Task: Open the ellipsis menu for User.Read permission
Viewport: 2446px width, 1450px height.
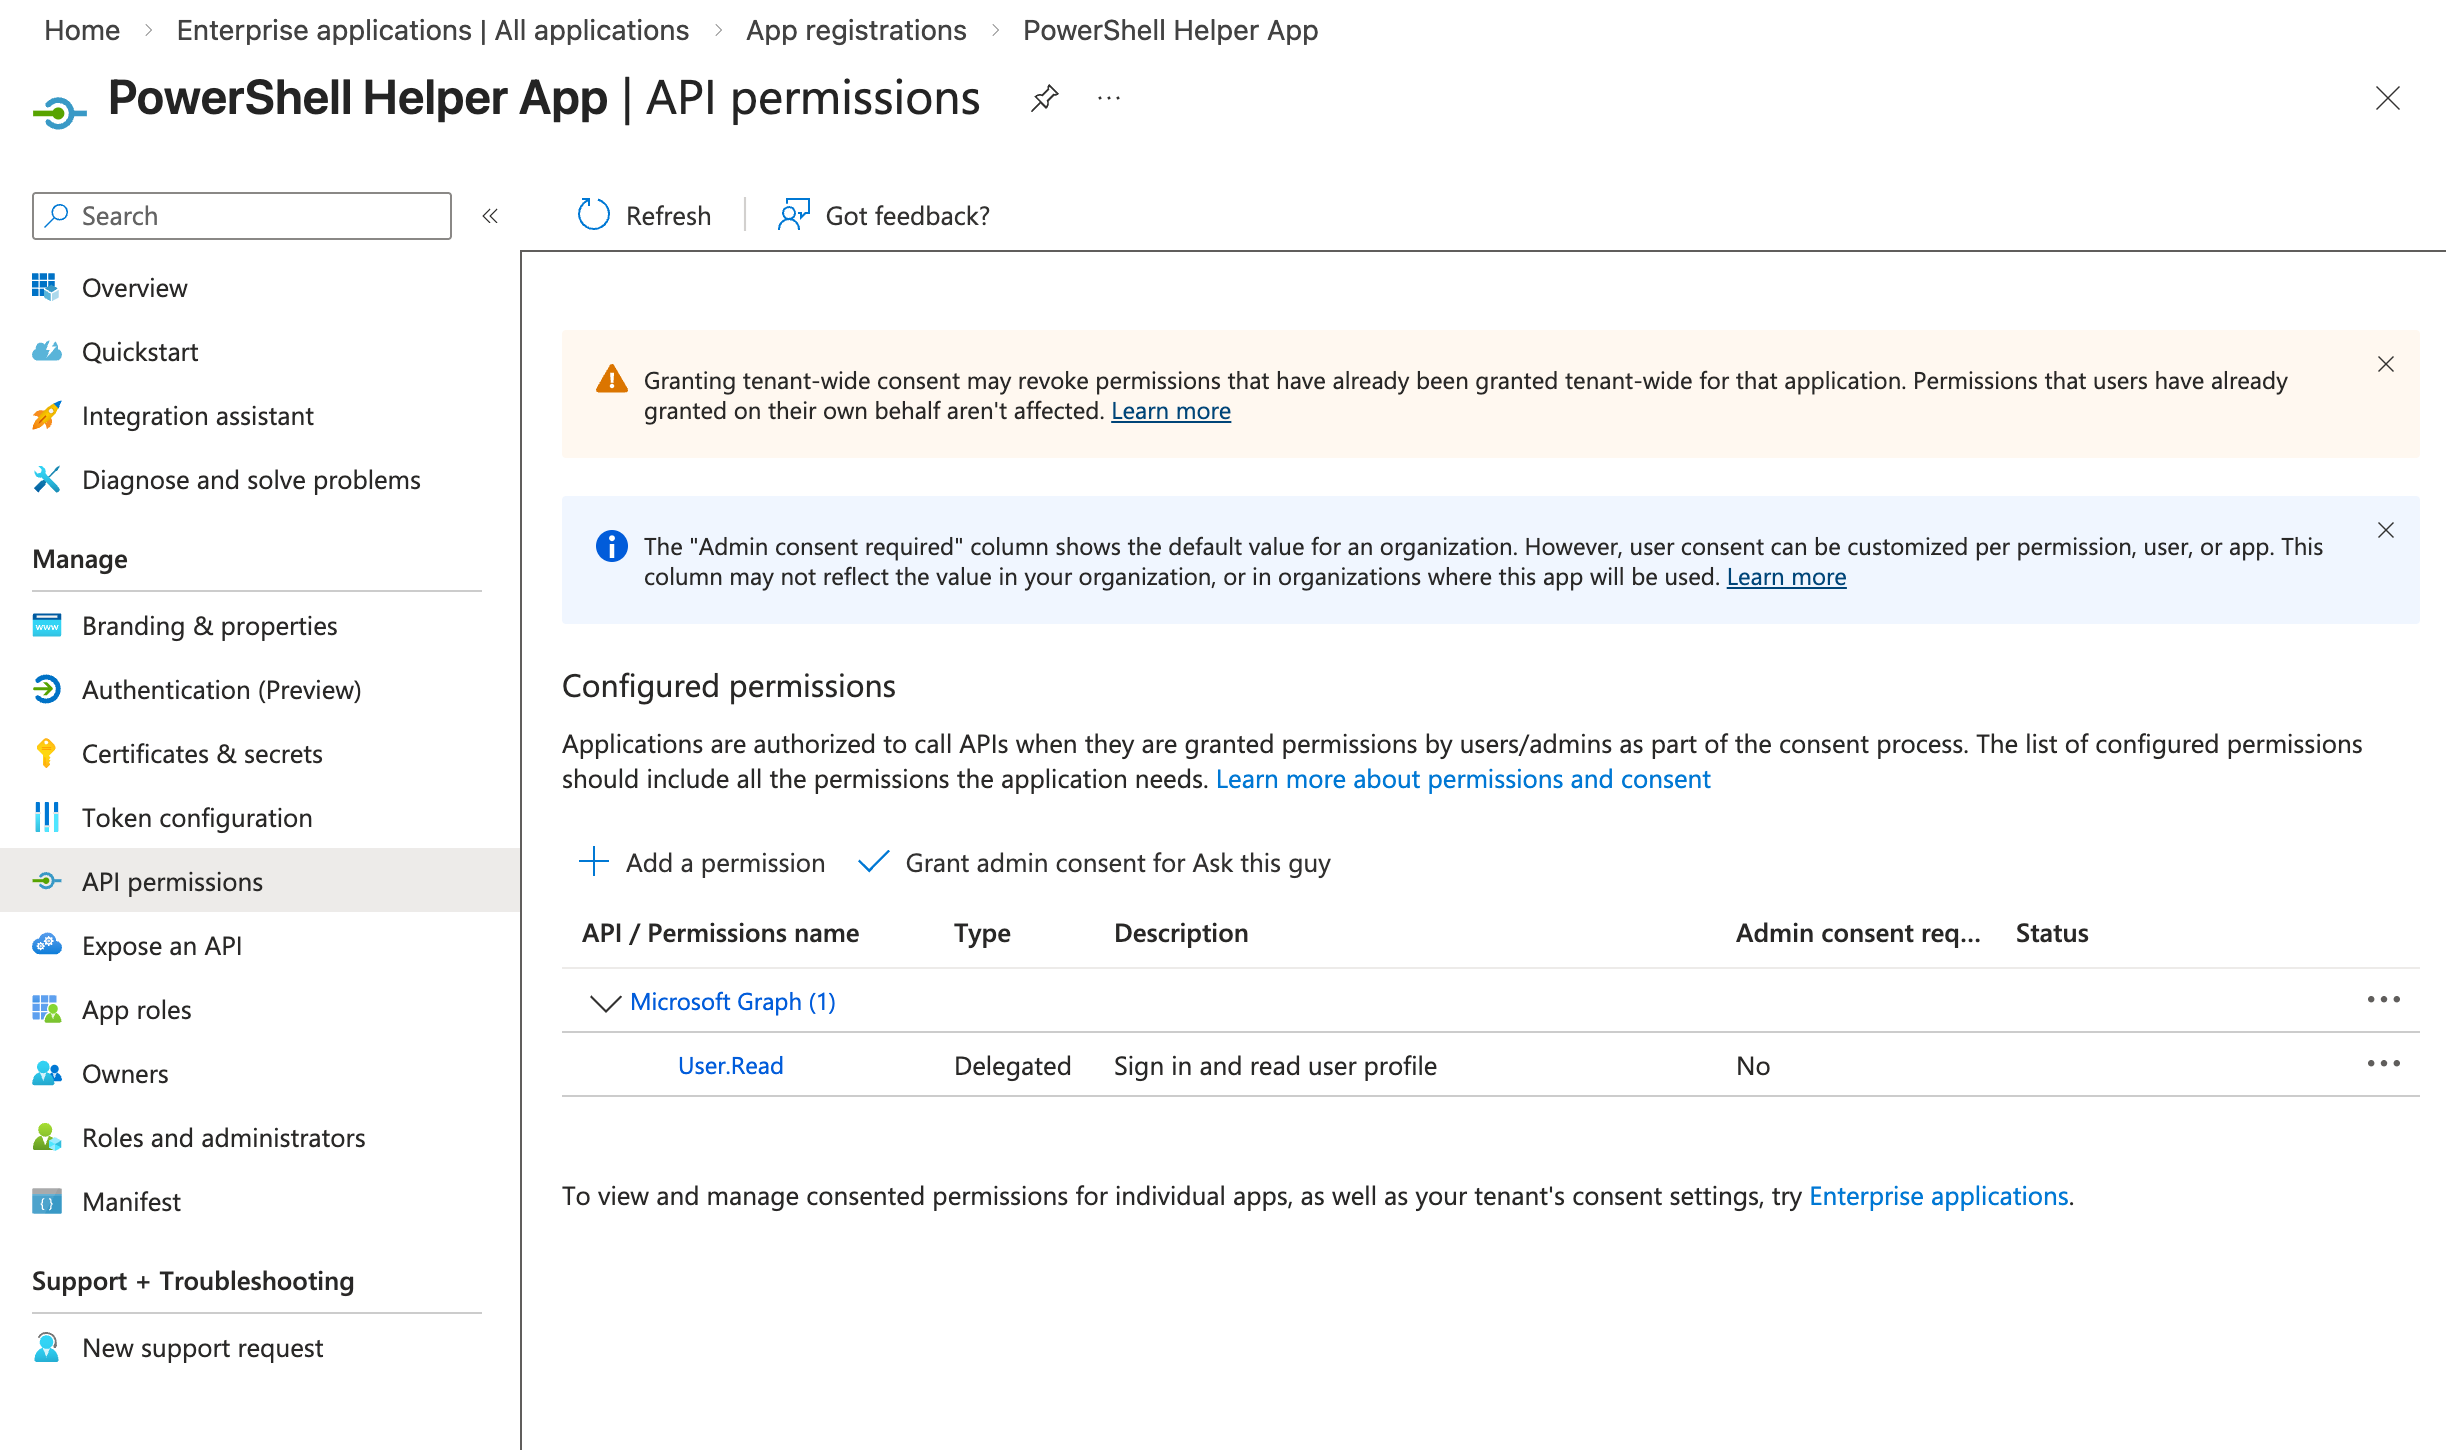Action: [2385, 1063]
